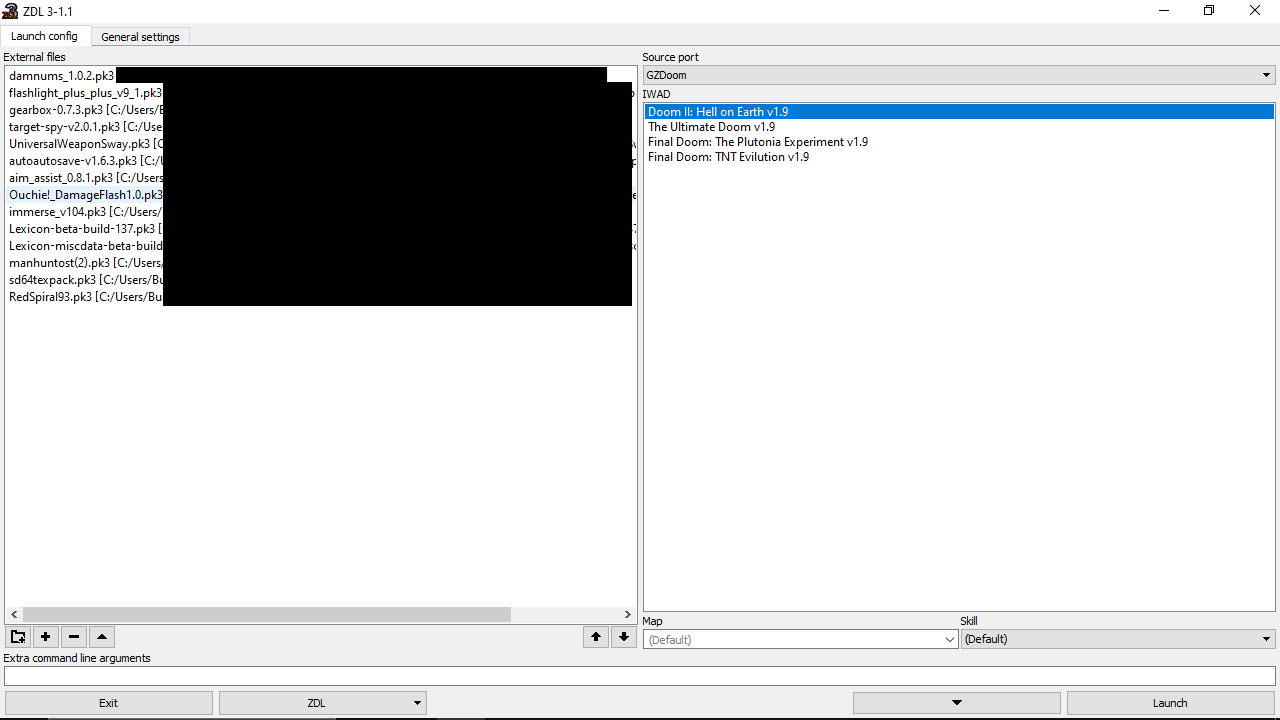The image size is (1280, 720).
Task: Click the Exit button
Action: point(109,703)
